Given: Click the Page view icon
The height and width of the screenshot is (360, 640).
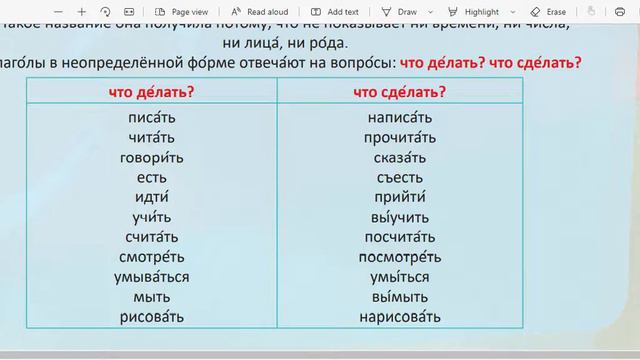Looking at the screenshot, I should [160, 12].
